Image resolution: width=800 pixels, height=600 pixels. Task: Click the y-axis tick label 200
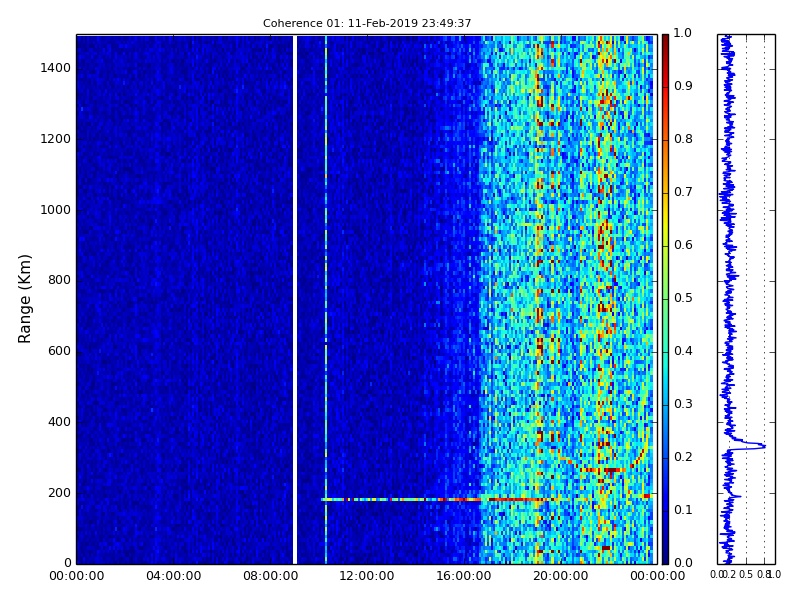59,493
